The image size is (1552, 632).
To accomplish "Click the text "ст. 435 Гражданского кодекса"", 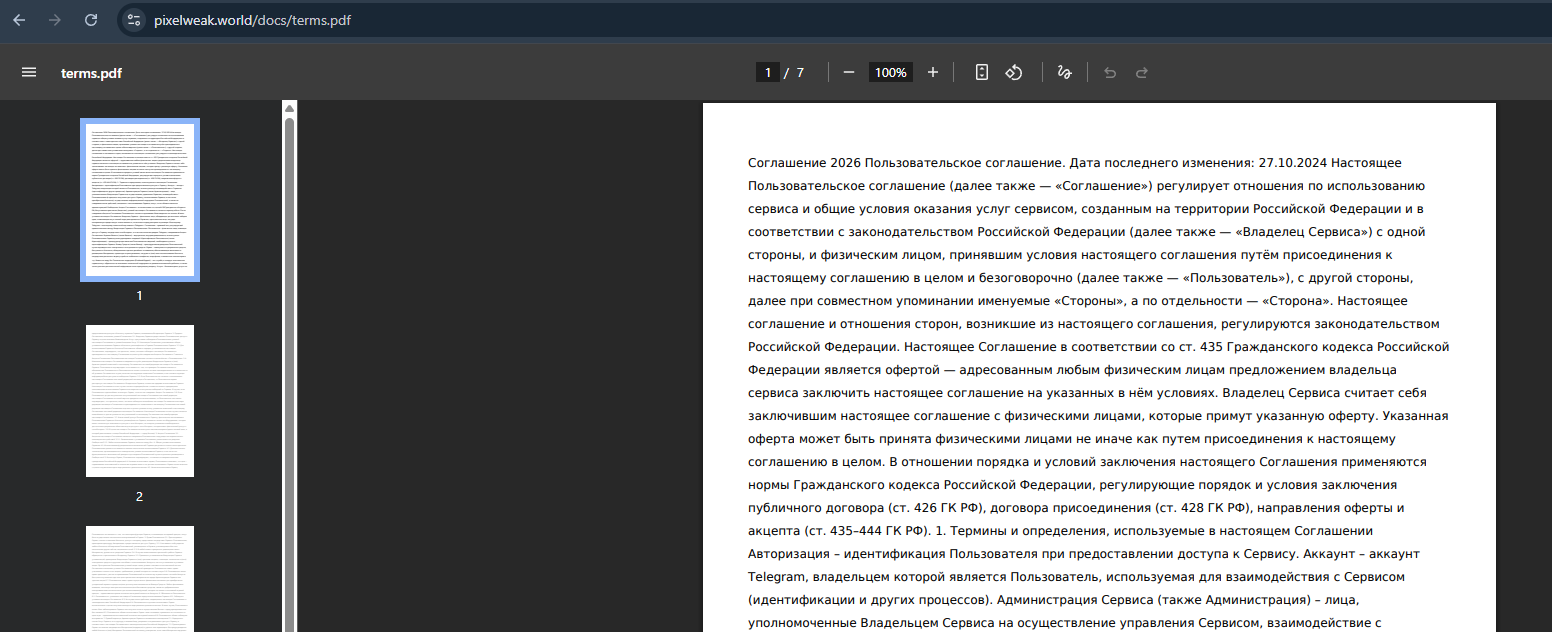I will [x=1278, y=347].
